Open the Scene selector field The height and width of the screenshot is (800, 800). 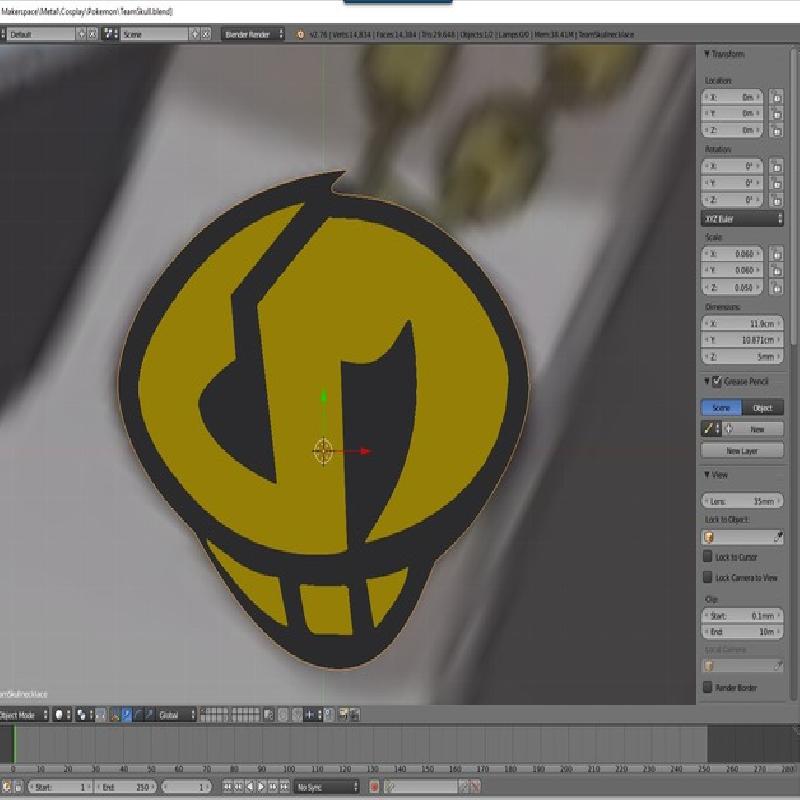click(x=155, y=34)
